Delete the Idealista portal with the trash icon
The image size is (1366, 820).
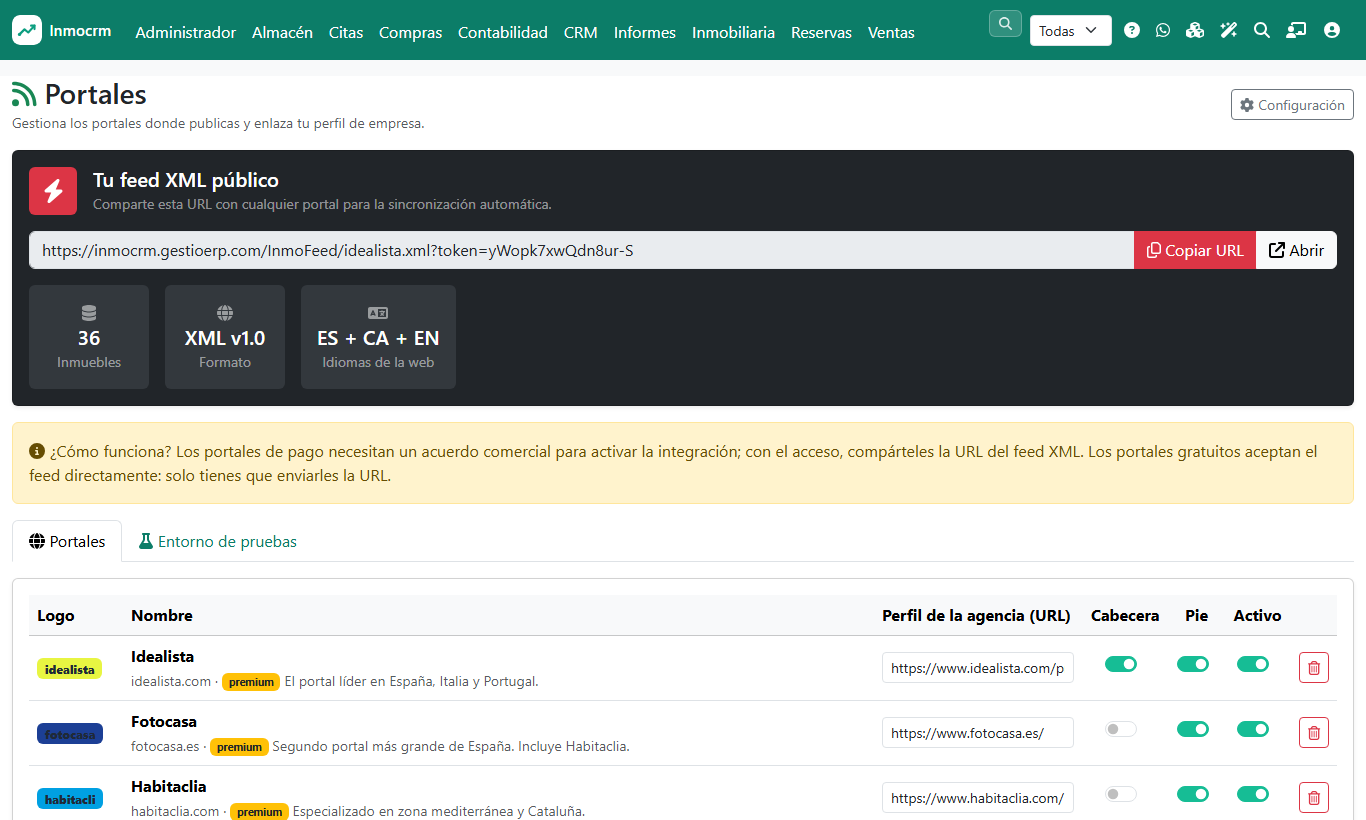pyautogui.click(x=1314, y=668)
